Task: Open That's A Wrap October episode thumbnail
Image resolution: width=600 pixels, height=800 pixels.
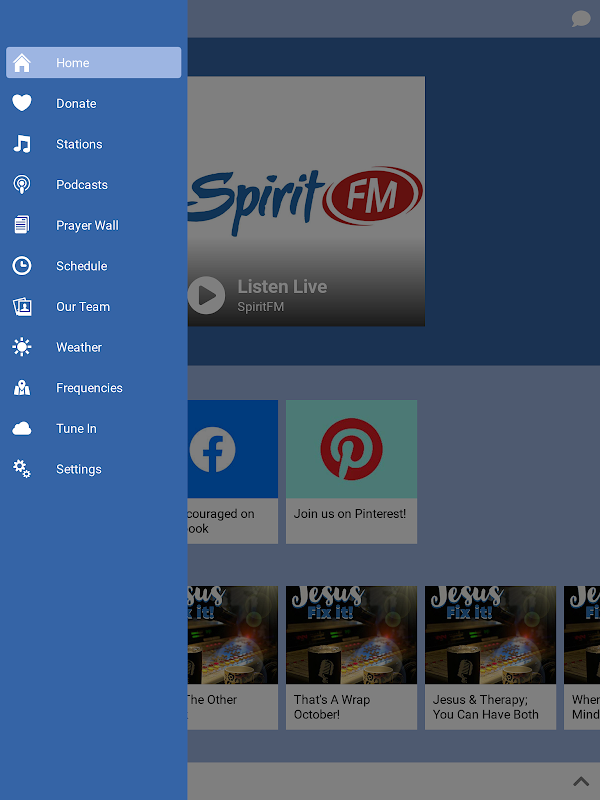Action: click(351, 635)
